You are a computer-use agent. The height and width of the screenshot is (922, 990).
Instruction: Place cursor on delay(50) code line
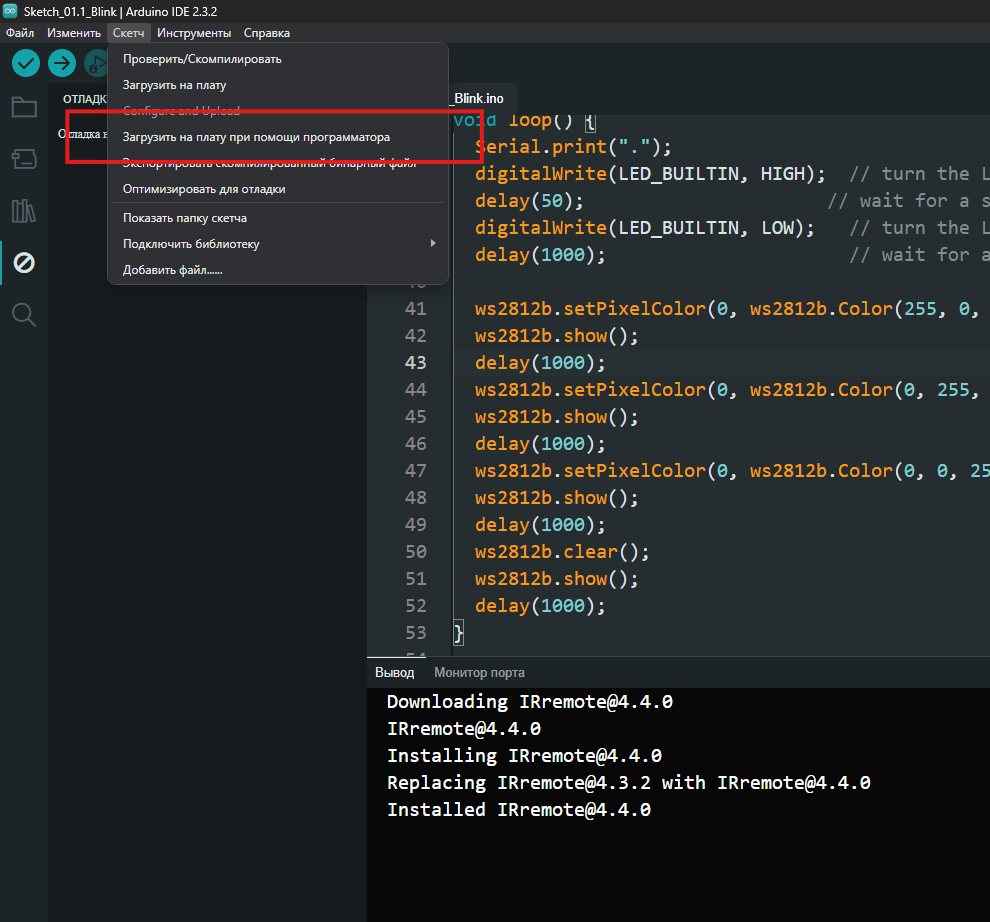click(x=529, y=201)
